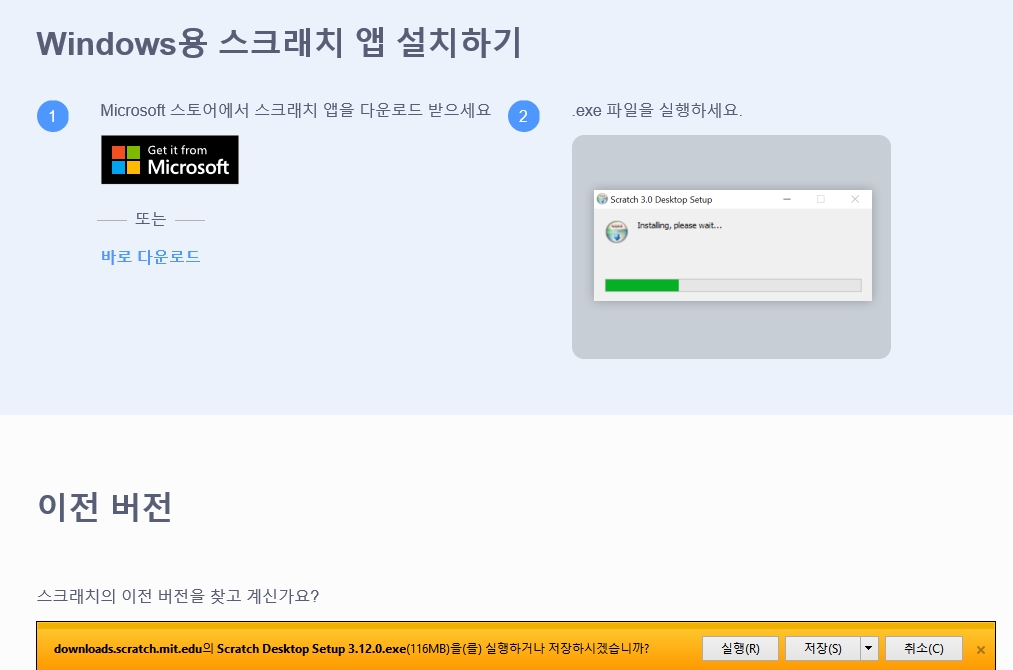Open the 바로 다운로드 direct download link
Screen dimensions: 1013x670
[x=151, y=256]
